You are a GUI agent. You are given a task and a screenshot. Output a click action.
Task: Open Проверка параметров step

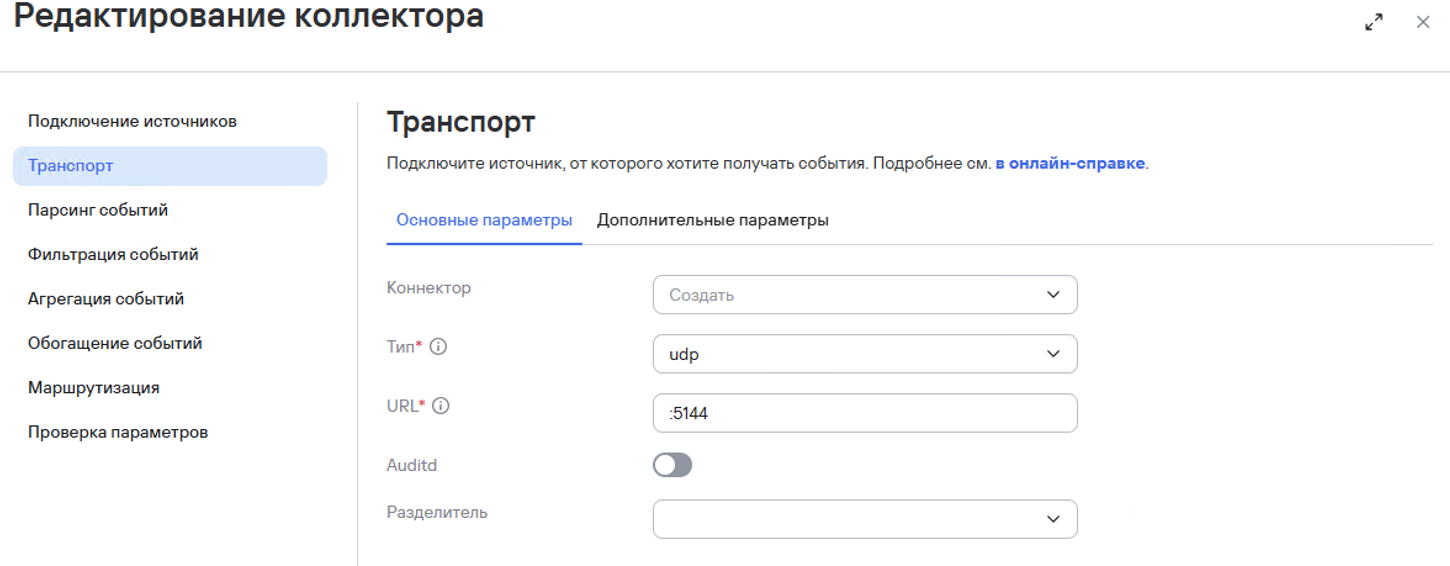(x=118, y=433)
